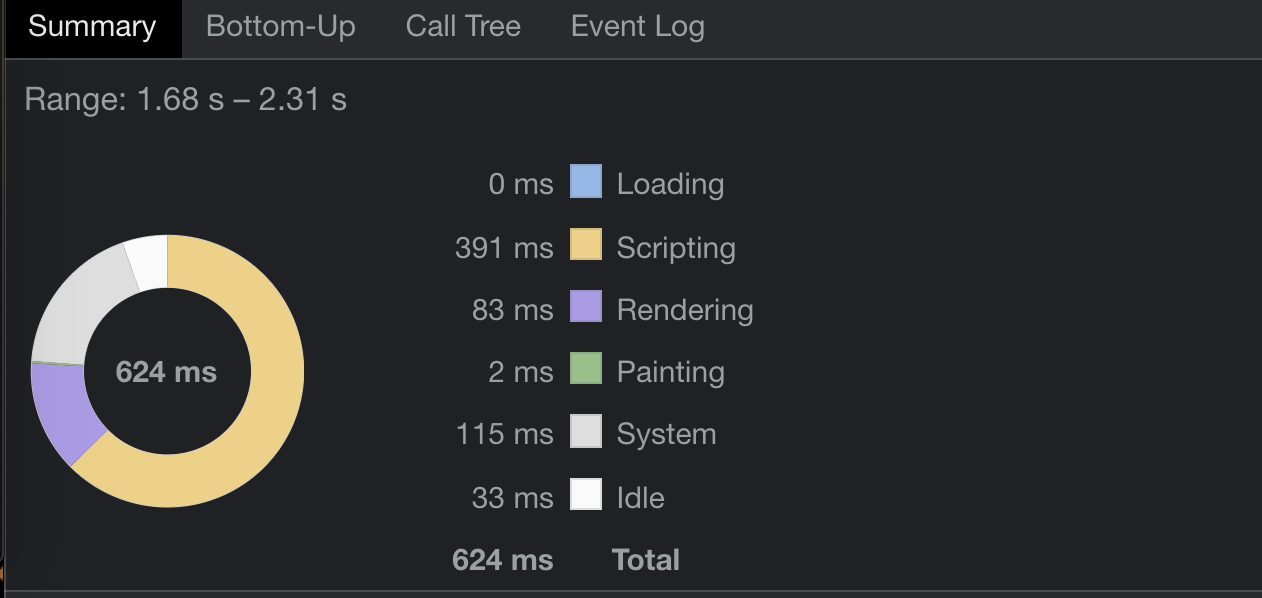Switch to the Summary tab
Viewport: 1262px width, 598px height.
92,28
